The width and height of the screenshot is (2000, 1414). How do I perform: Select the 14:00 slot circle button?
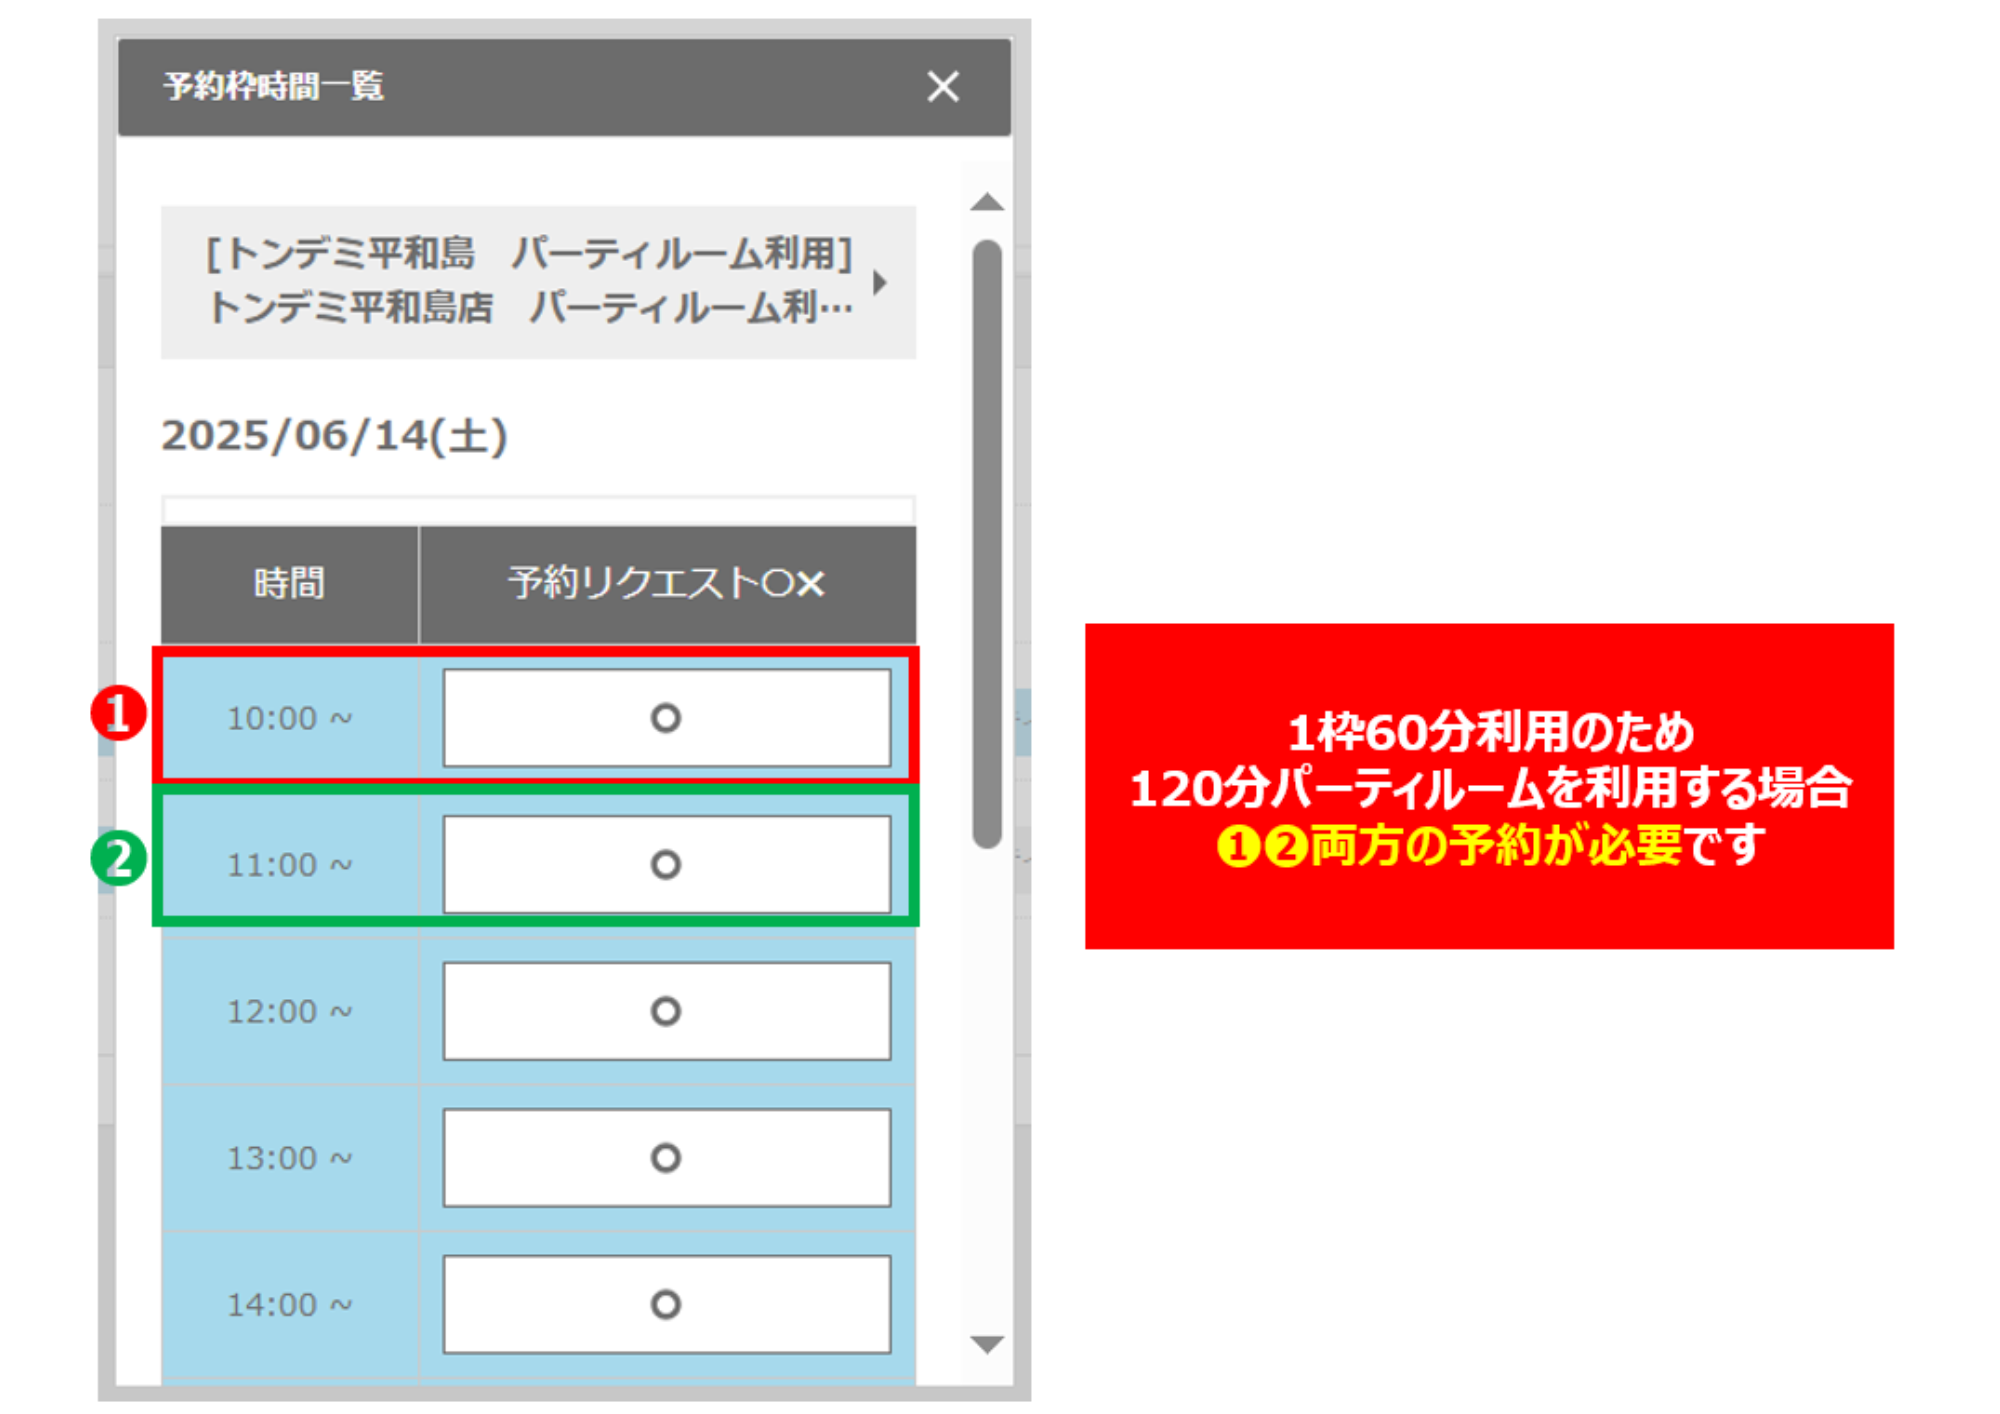click(x=666, y=1304)
